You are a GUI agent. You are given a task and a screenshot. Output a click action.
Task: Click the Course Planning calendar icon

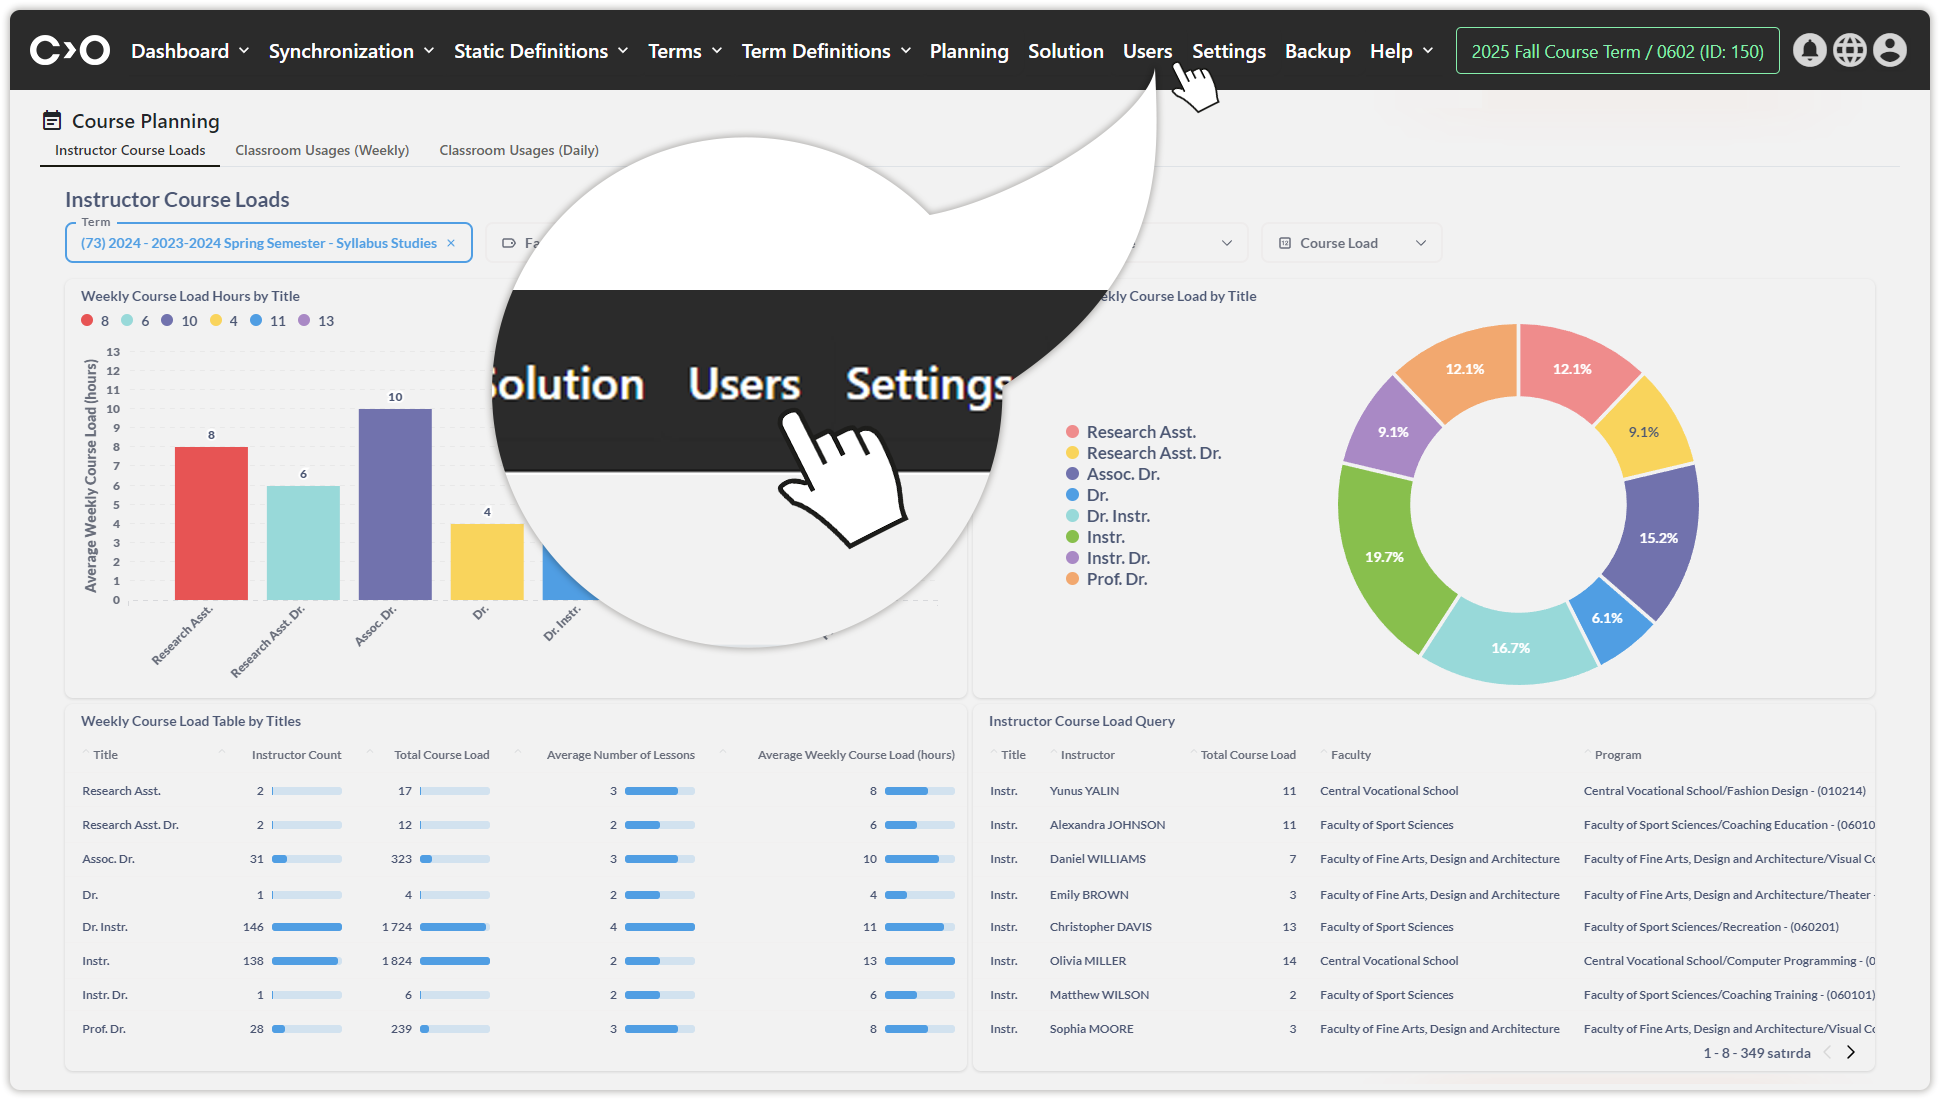[52, 121]
